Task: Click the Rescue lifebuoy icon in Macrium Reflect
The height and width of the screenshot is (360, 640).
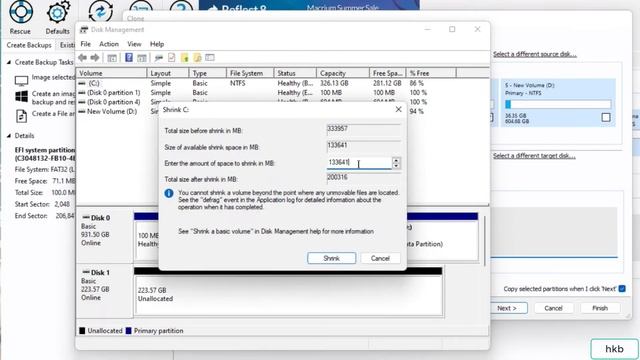Action: pos(20,12)
